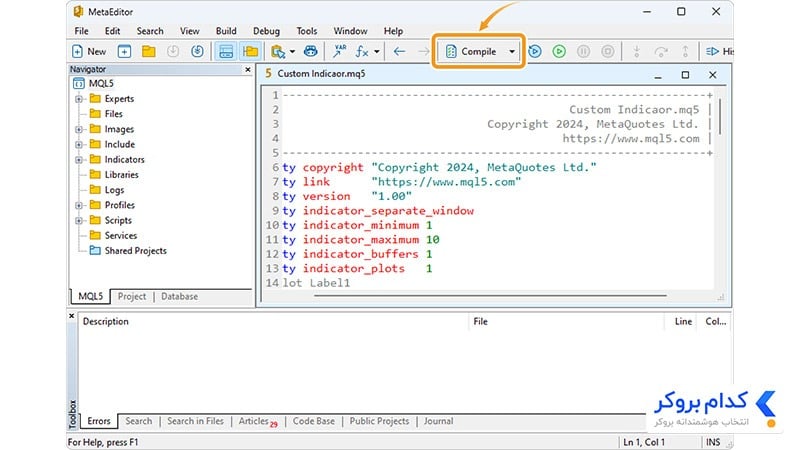Click the step out icon
The width and height of the screenshot is (800, 450).
[x=685, y=52]
